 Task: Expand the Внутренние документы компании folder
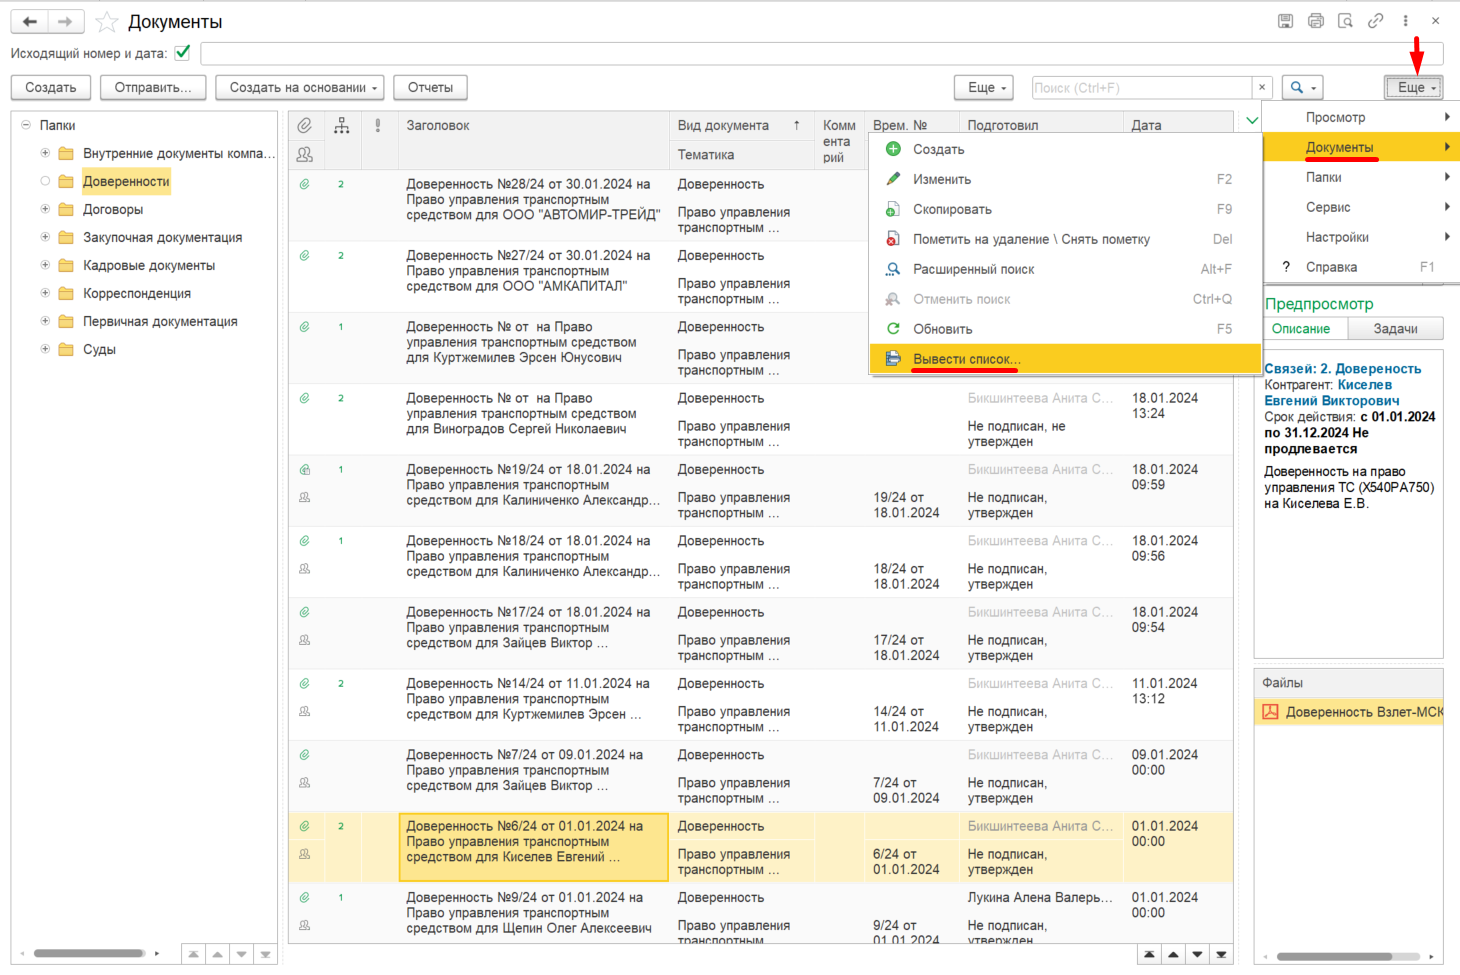point(45,153)
